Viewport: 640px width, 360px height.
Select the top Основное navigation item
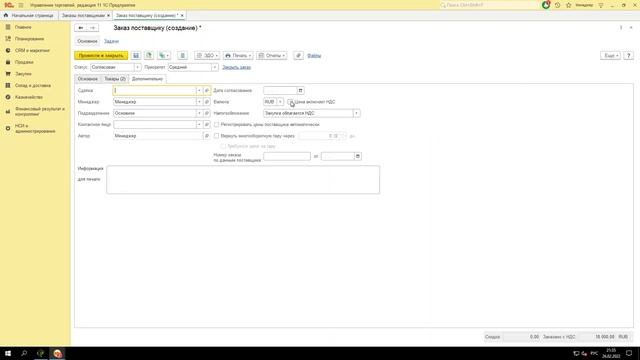pos(87,41)
